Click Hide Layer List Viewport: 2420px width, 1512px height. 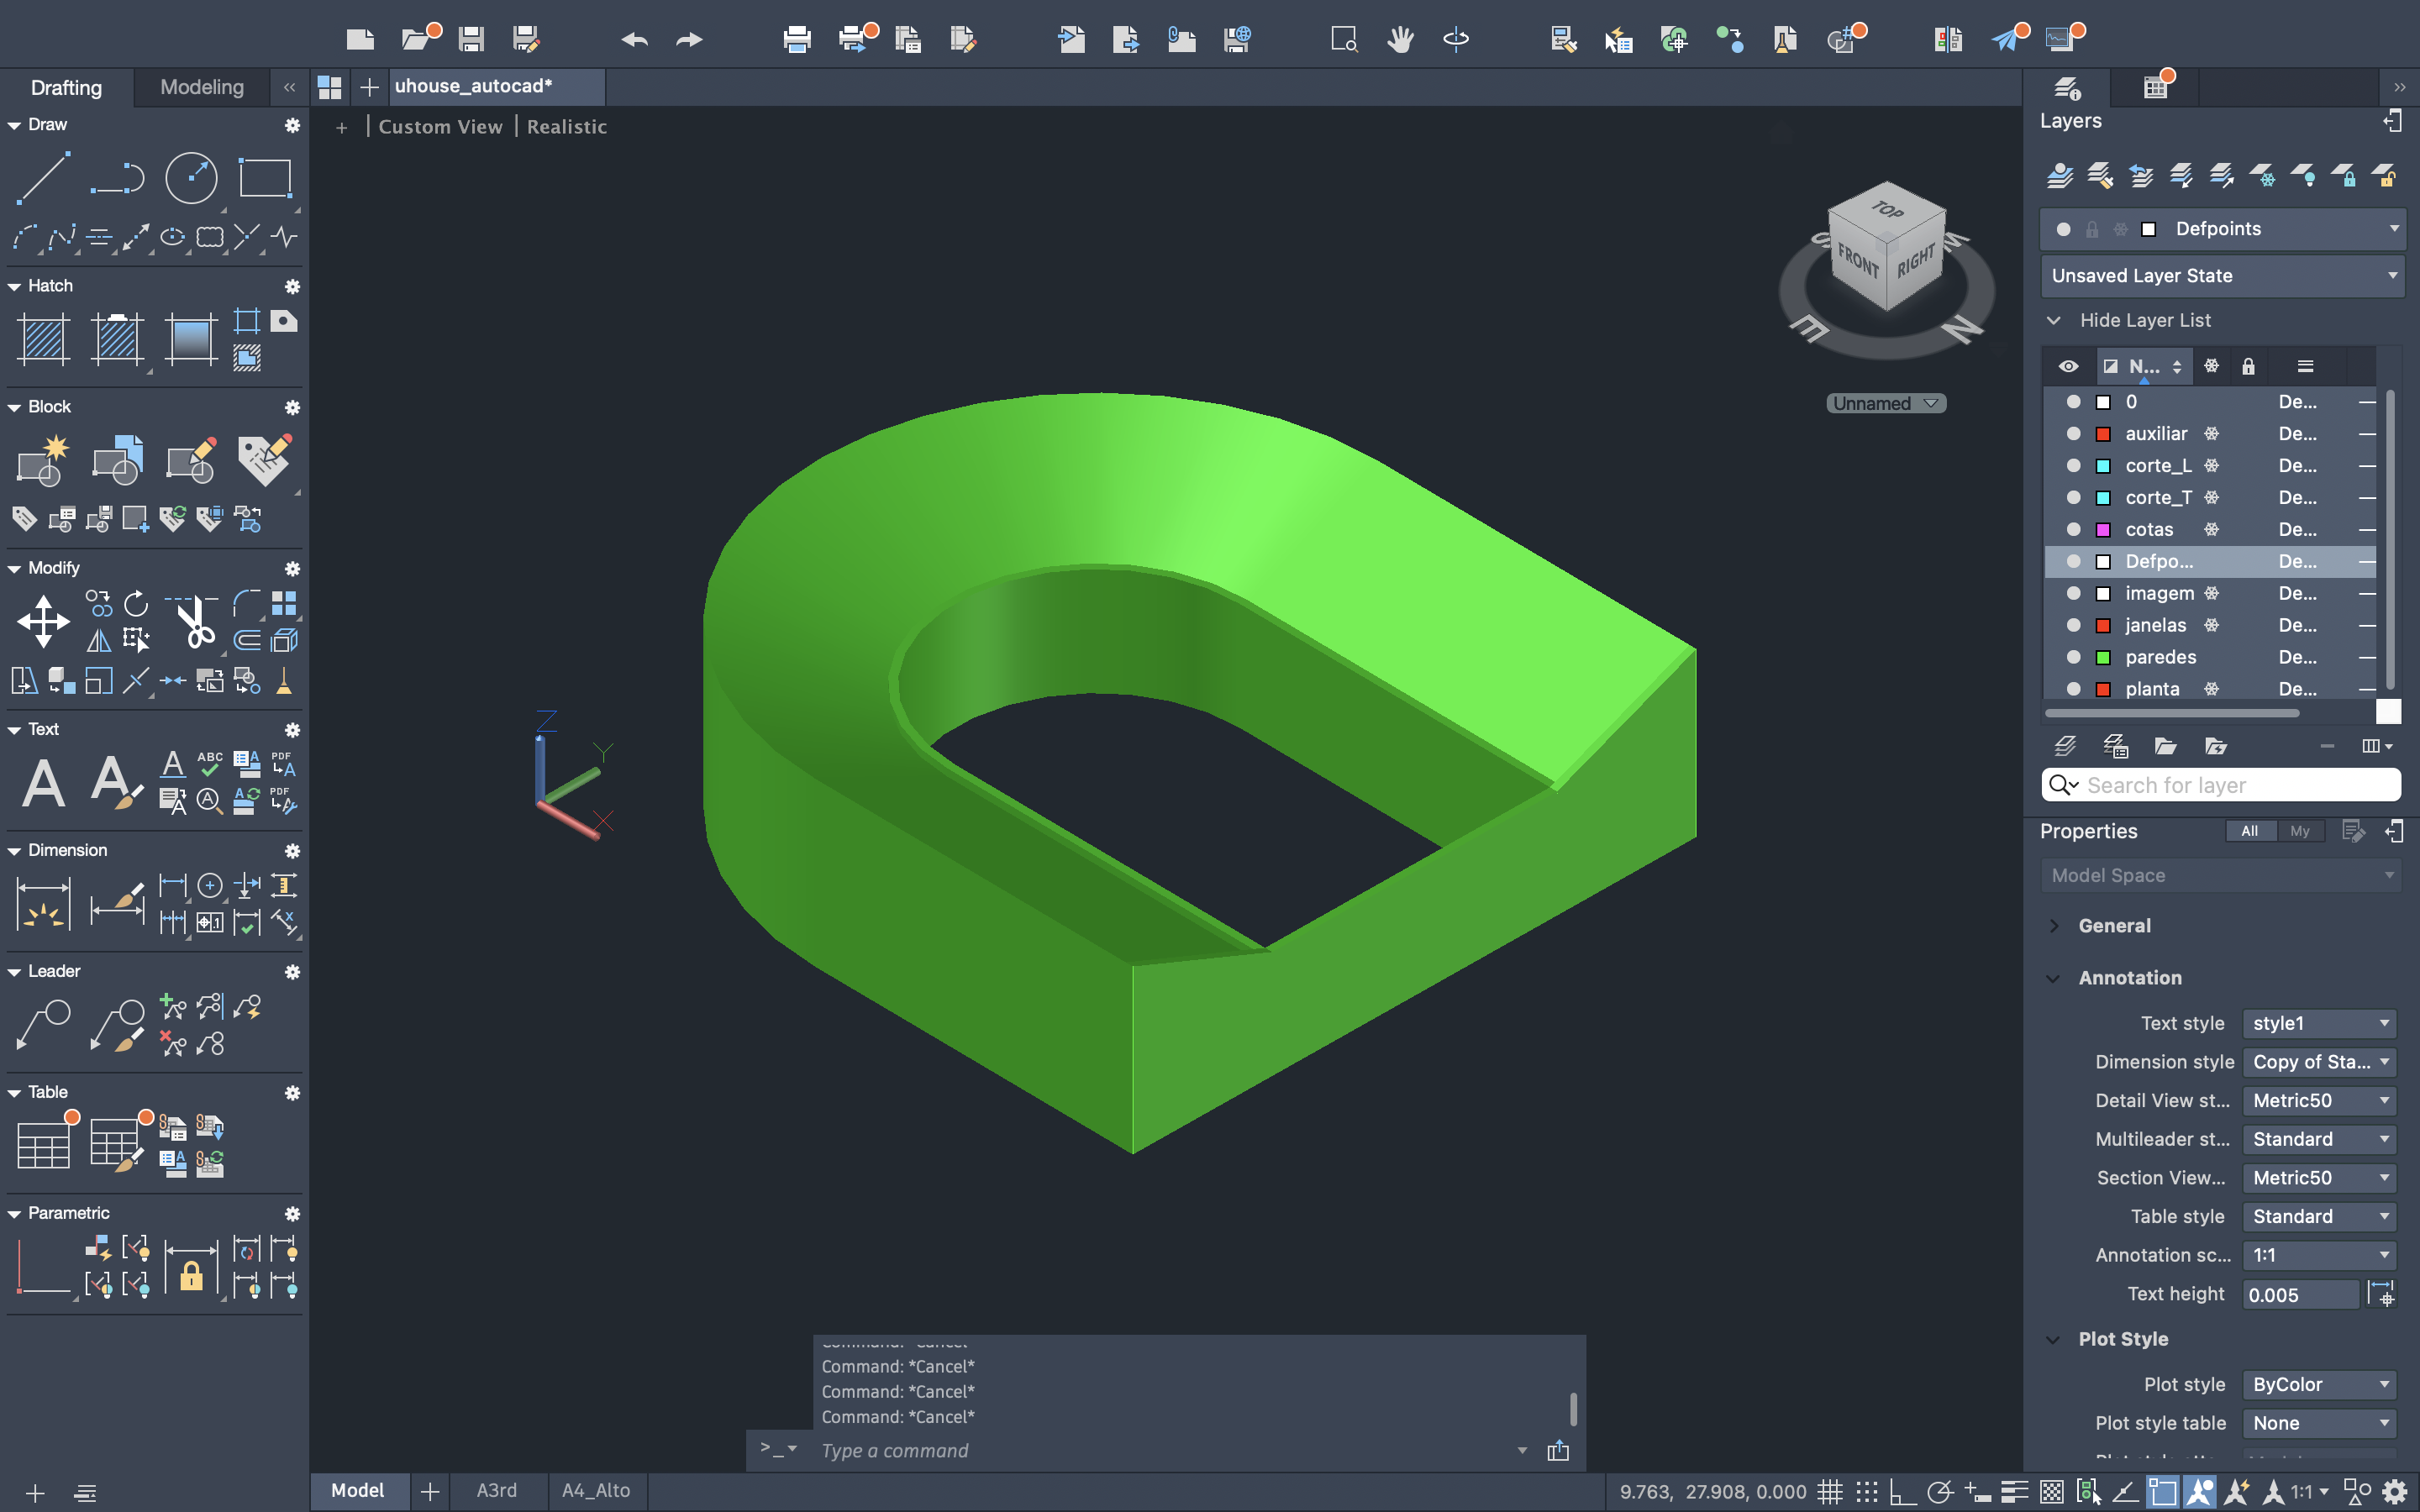(2144, 320)
